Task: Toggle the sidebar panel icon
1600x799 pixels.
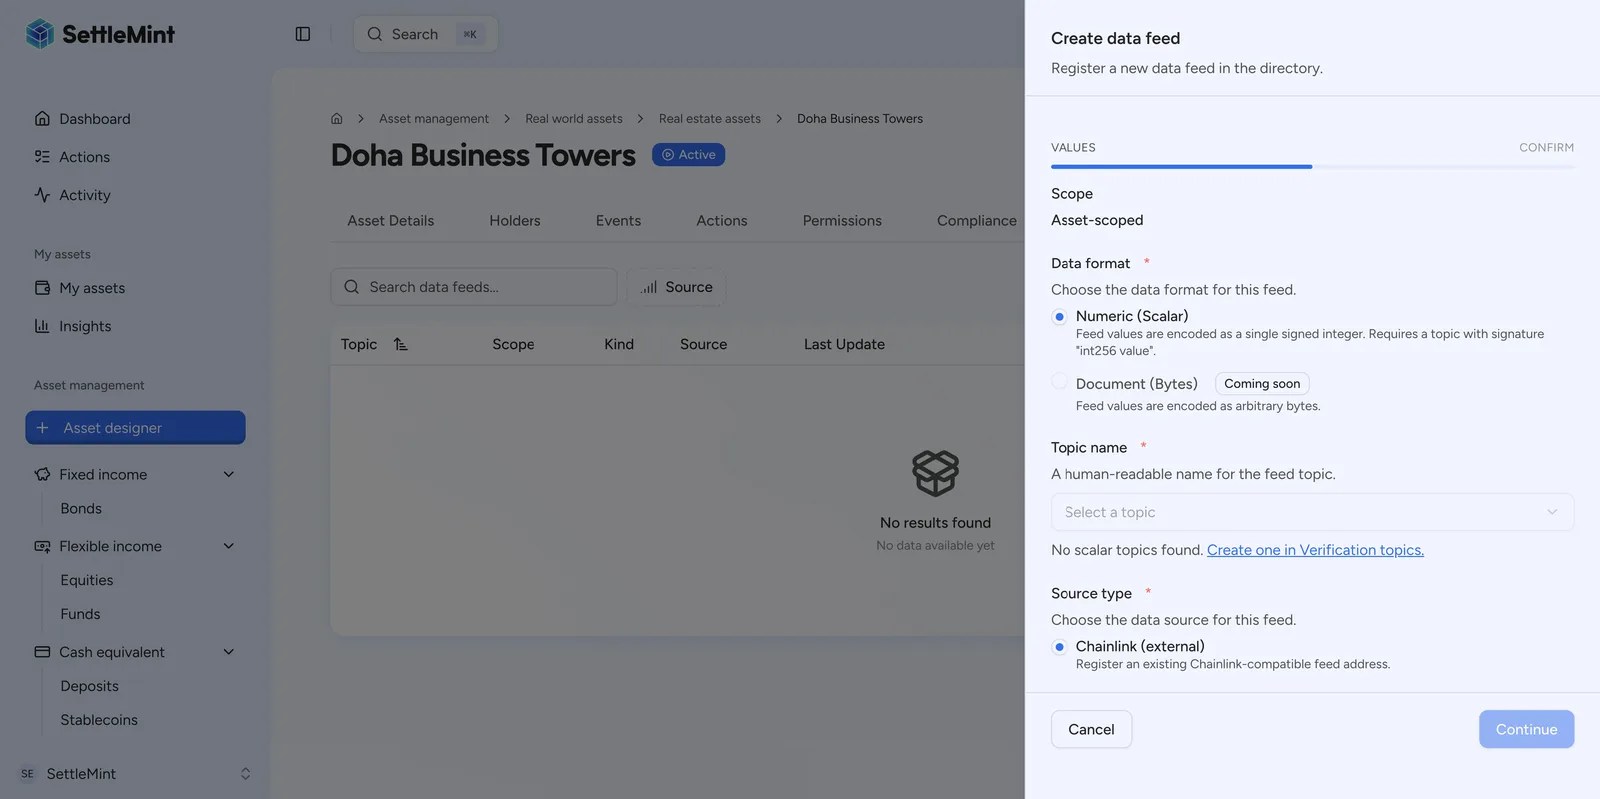Action: pyautogui.click(x=303, y=34)
